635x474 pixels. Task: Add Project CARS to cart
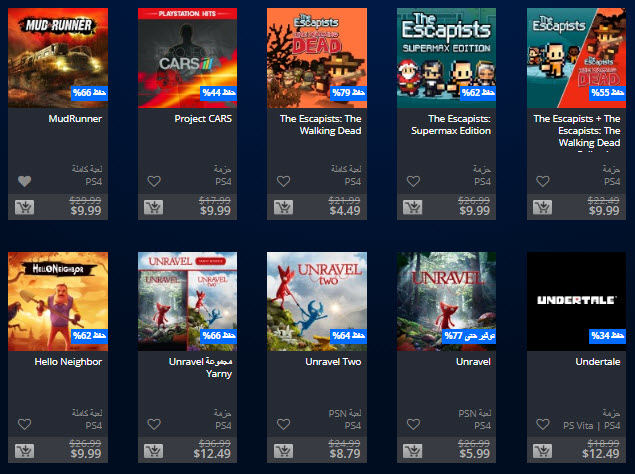[154, 207]
